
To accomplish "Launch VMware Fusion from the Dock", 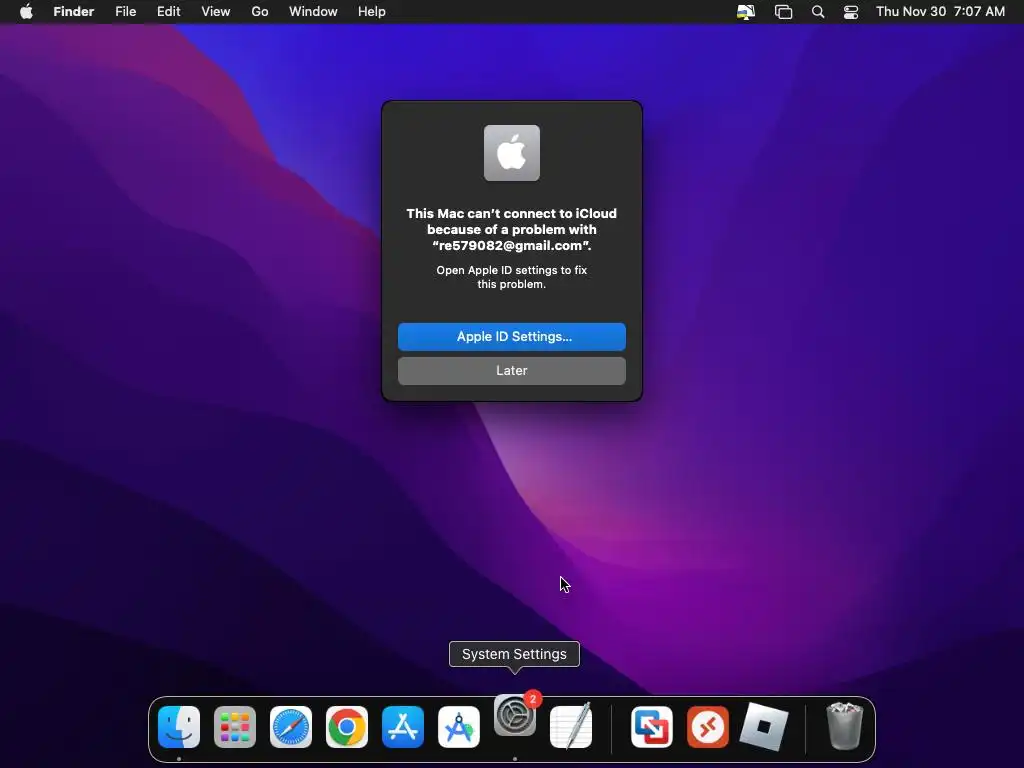I will click(x=652, y=727).
